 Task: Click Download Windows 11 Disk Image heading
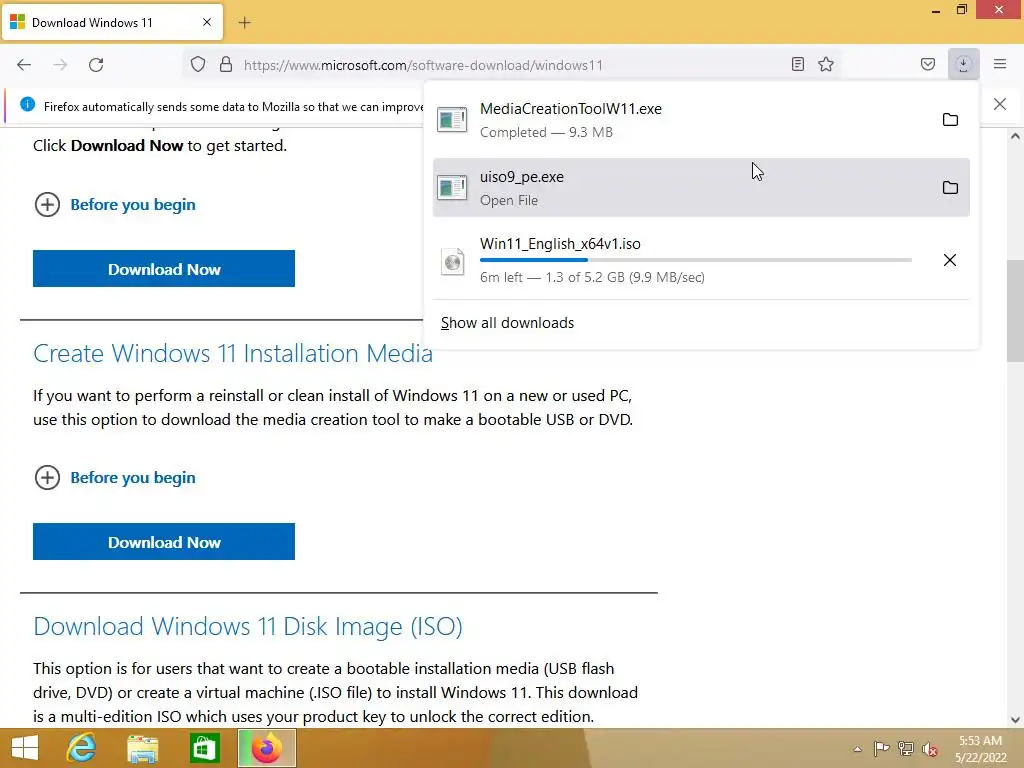[x=248, y=626]
